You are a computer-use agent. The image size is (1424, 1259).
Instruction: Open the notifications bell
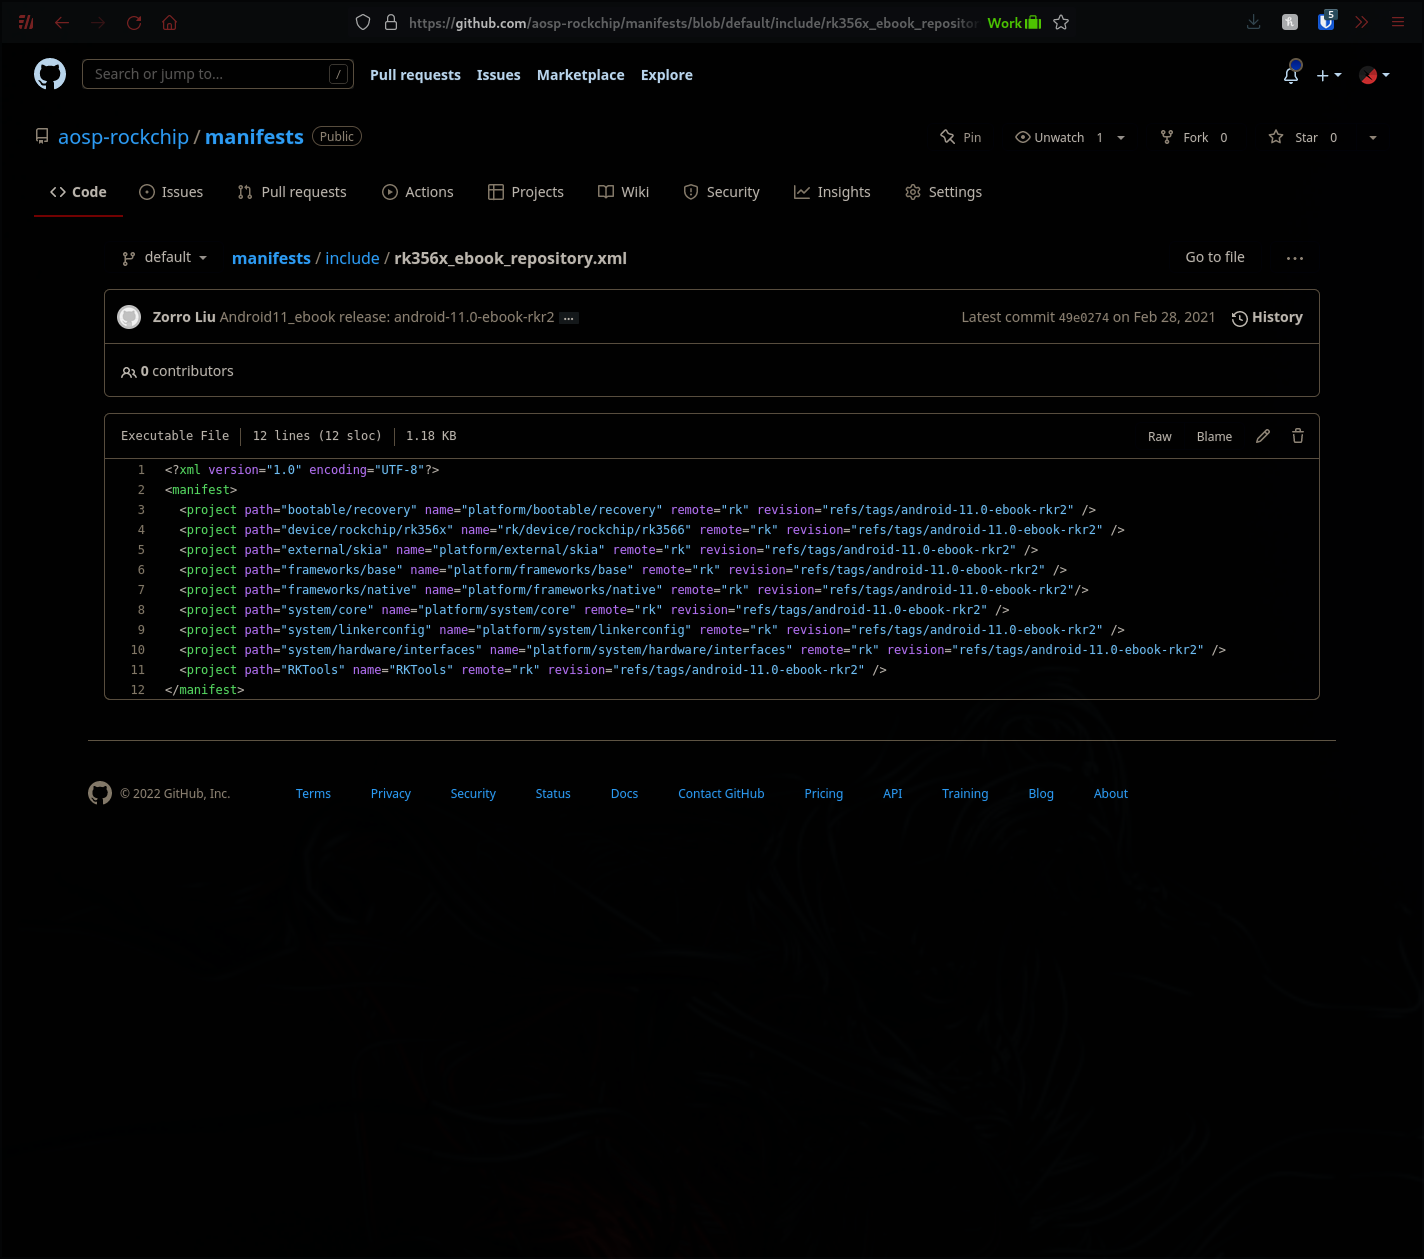(x=1291, y=75)
